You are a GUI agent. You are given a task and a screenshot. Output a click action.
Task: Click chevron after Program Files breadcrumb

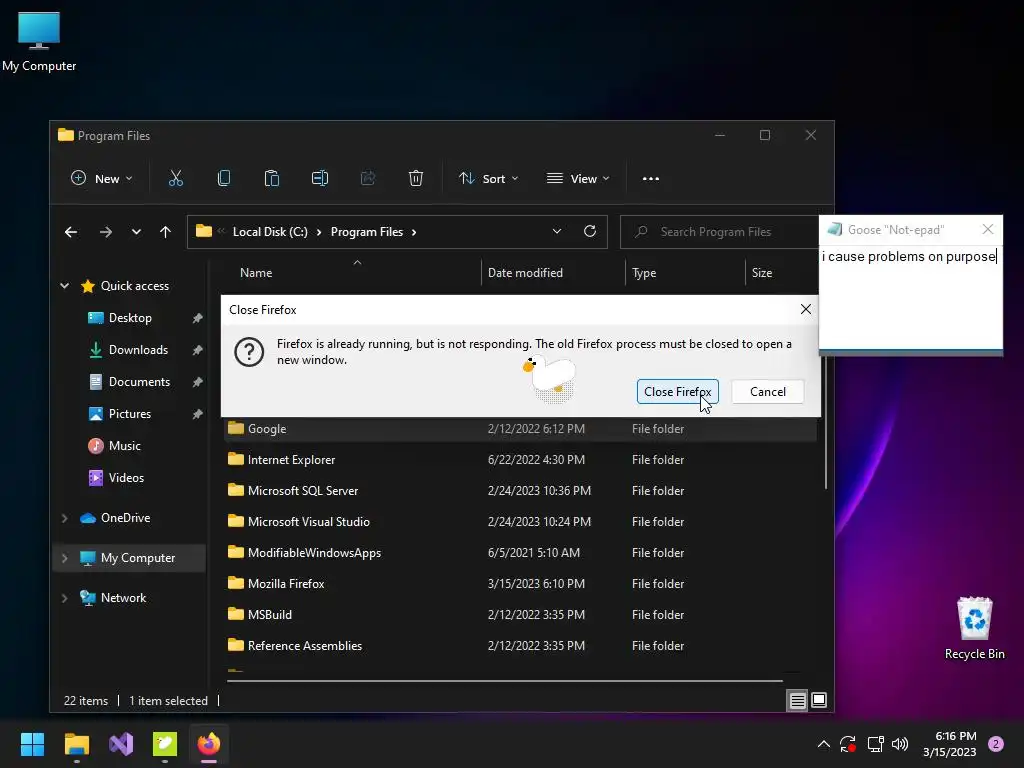[414, 232]
